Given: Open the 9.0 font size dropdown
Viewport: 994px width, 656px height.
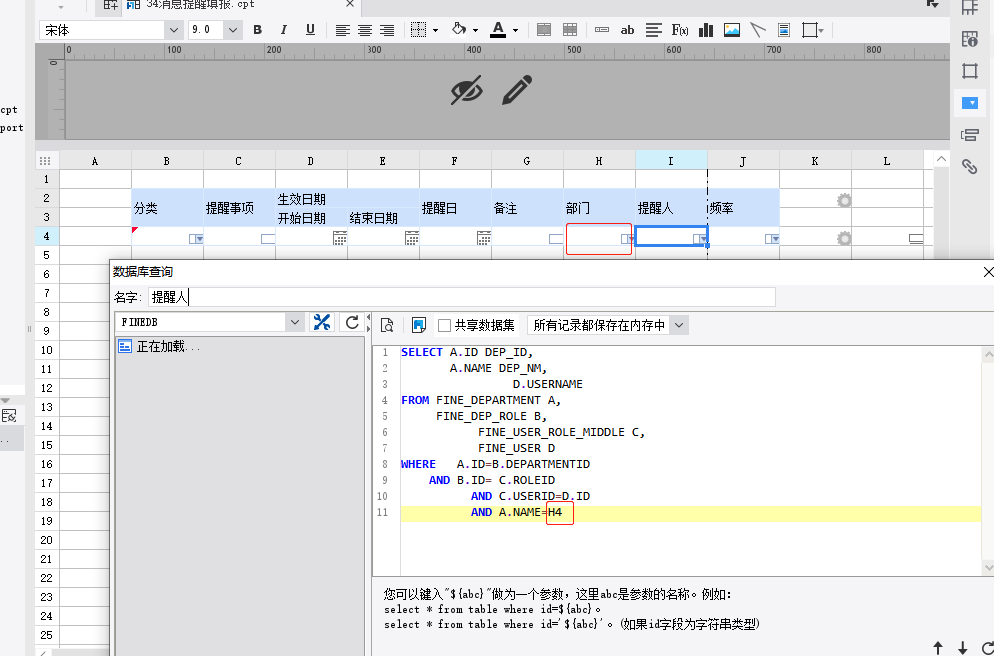Looking at the screenshot, I should [233, 30].
